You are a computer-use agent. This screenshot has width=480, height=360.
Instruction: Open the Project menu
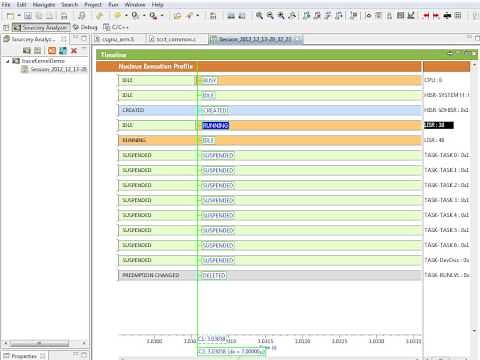(93, 5)
